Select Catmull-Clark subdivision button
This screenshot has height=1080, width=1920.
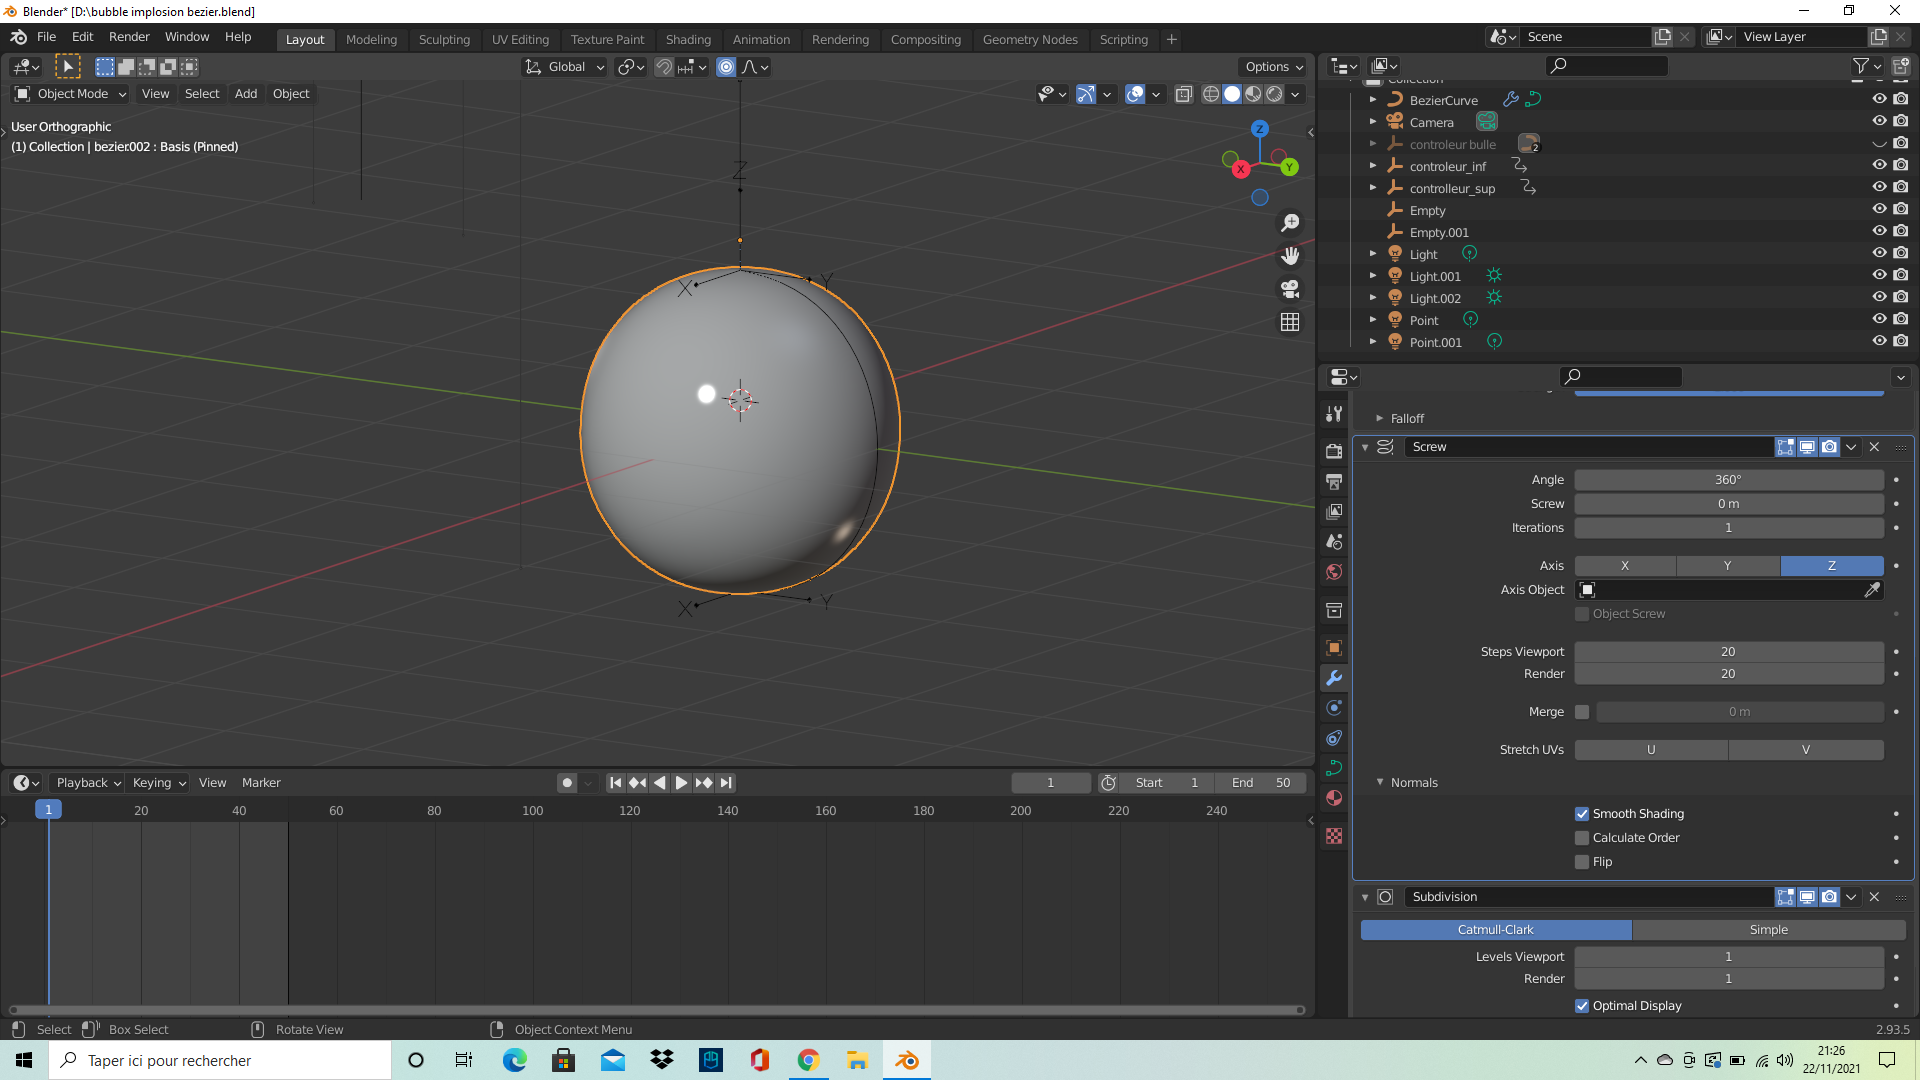point(1495,928)
